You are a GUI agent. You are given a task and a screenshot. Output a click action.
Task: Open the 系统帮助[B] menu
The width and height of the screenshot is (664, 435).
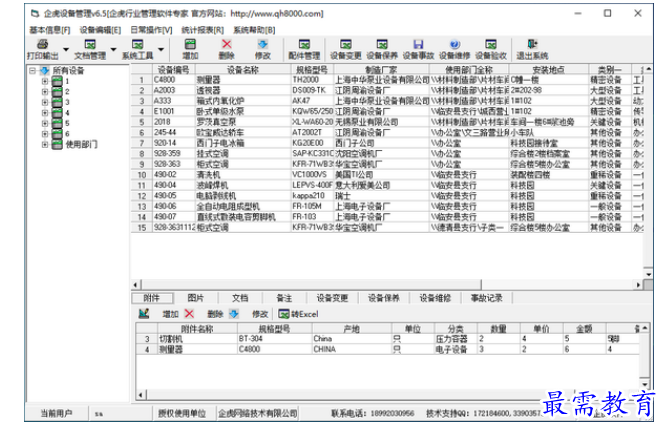pyautogui.click(x=254, y=30)
